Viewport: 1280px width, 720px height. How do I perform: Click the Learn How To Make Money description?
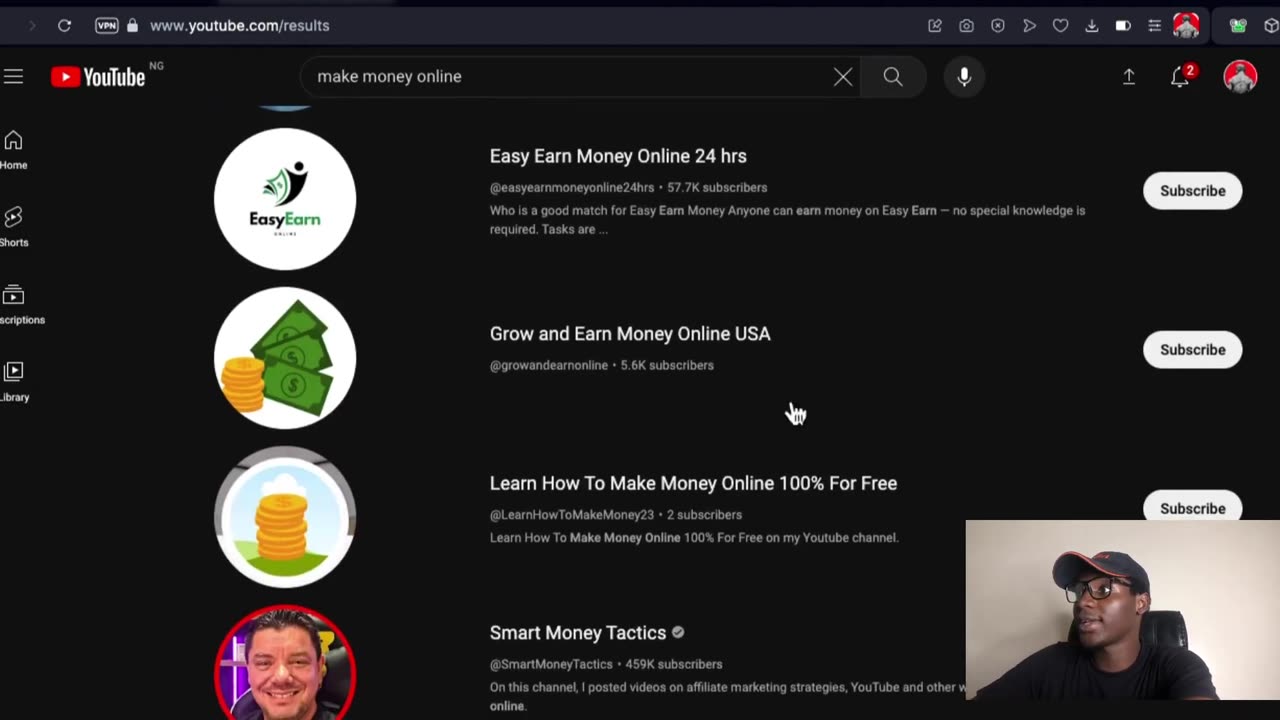[694, 538]
